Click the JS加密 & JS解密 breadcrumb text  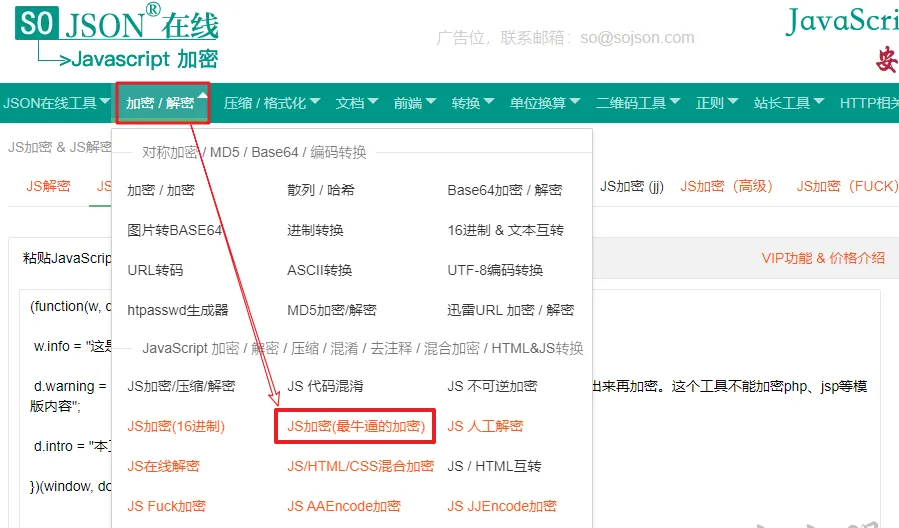pos(60,147)
